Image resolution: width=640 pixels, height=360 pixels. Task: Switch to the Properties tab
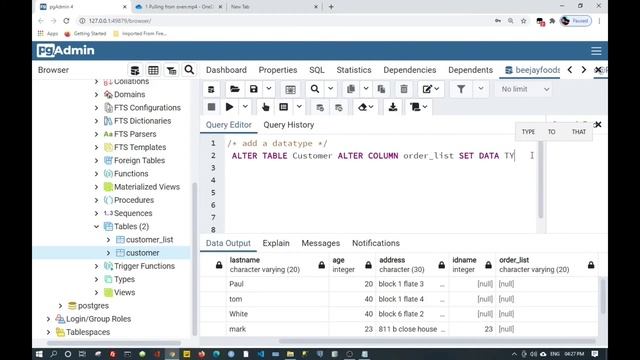pyautogui.click(x=278, y=70)
